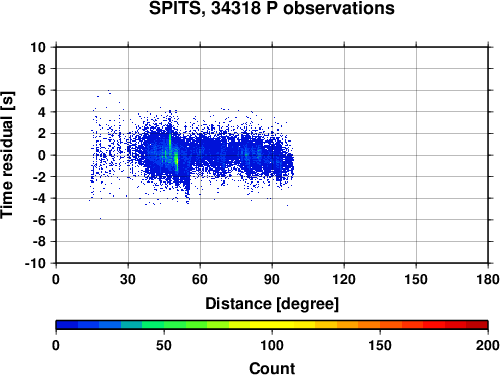Click the y-axis tick label 10

pyautogui.click(x=38, y=47)
